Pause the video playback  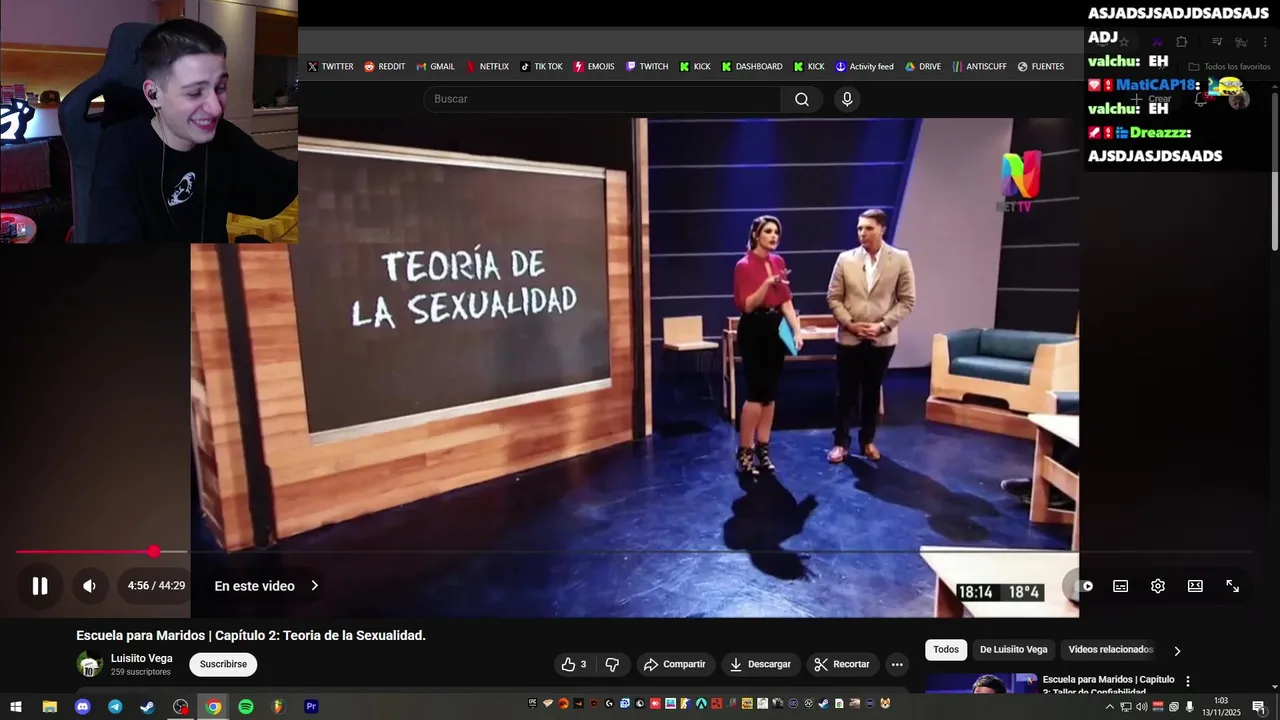[40, 586]
